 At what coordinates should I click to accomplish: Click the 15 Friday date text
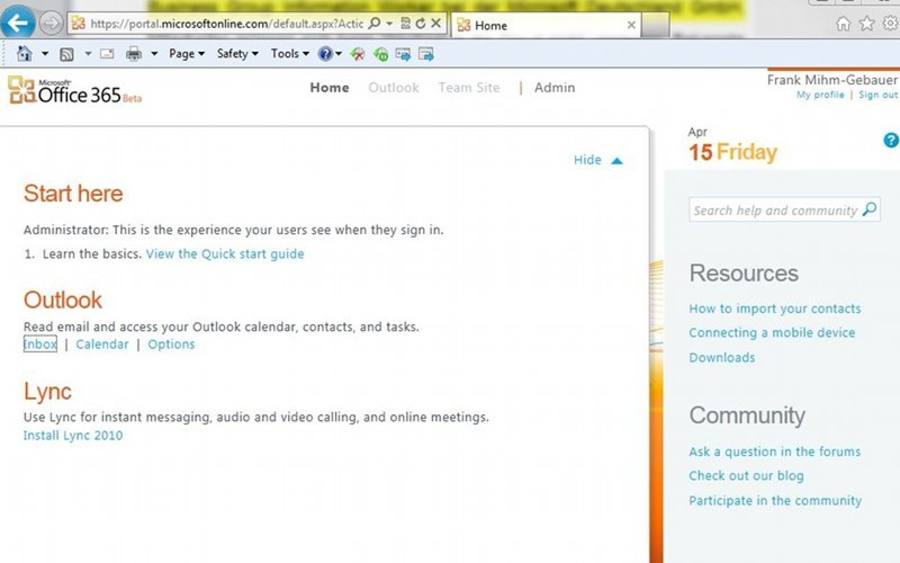pos(733,152)
